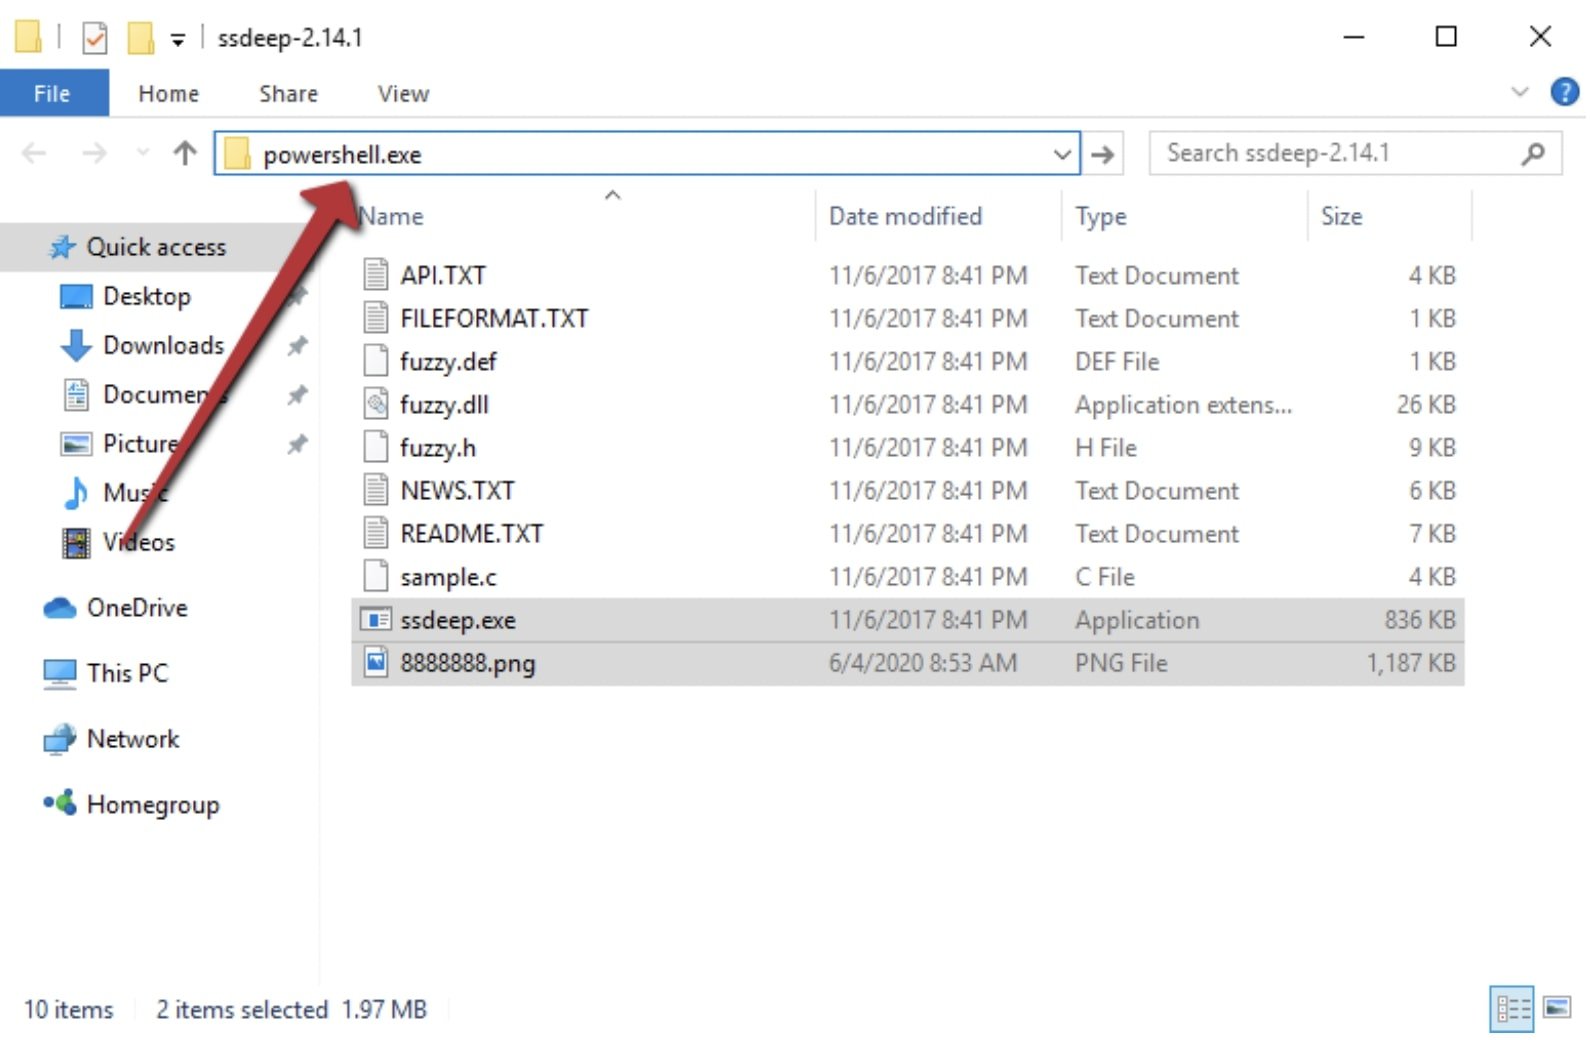Image resolution: width=1590 pixels, height=1046 pixels.
Task: Expand the address bar history dropdown
Action: [x=1062, y=154]
